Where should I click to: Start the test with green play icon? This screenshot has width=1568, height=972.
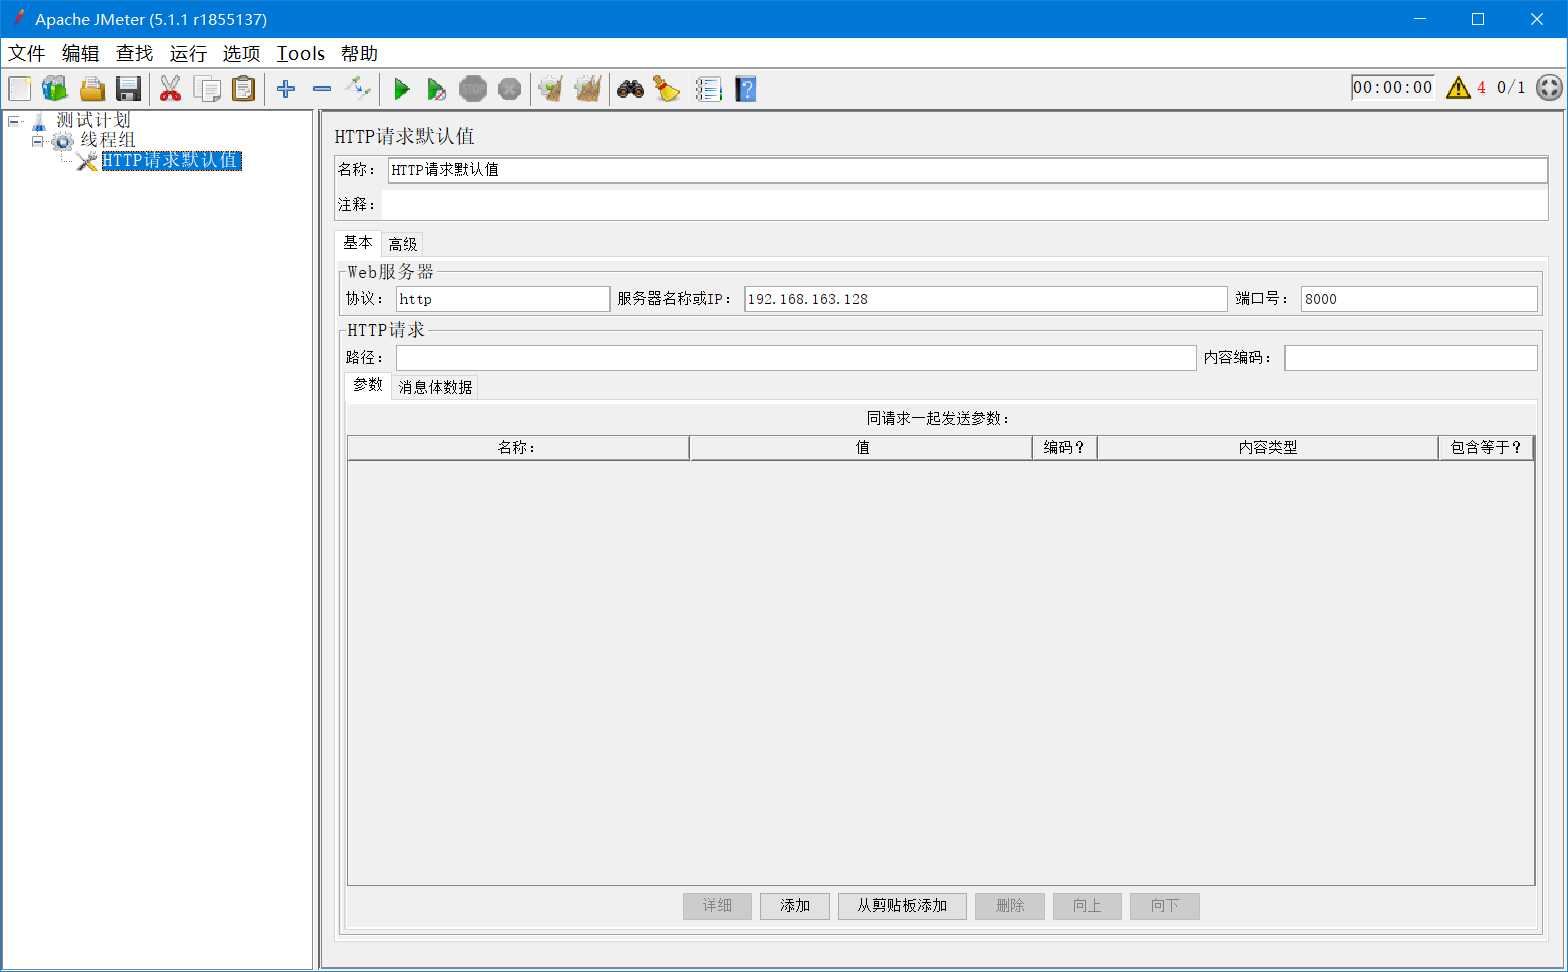coord(401,89)
